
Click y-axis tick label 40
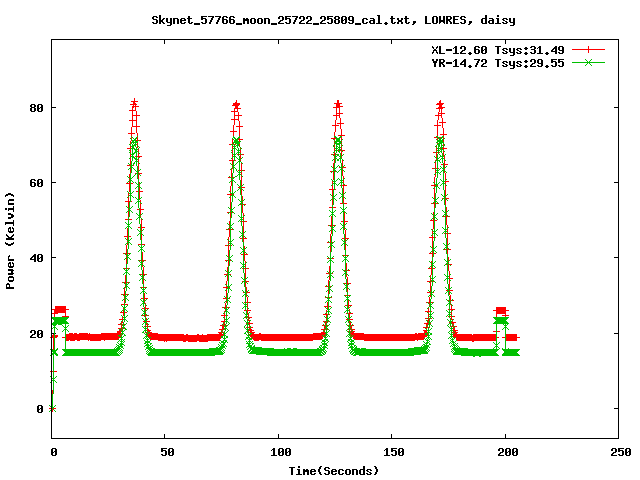(36, 258)
